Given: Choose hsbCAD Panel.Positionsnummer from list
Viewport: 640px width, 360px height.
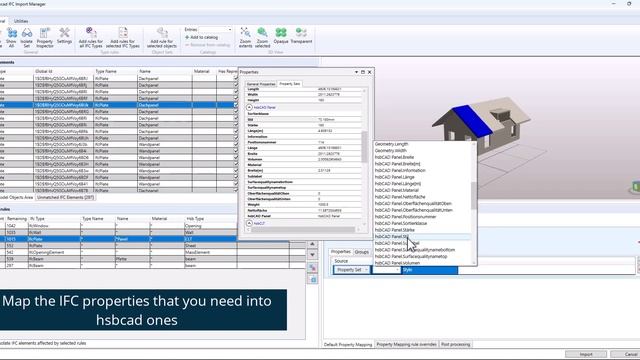Looking at the screenshot, I should (405, 216).
